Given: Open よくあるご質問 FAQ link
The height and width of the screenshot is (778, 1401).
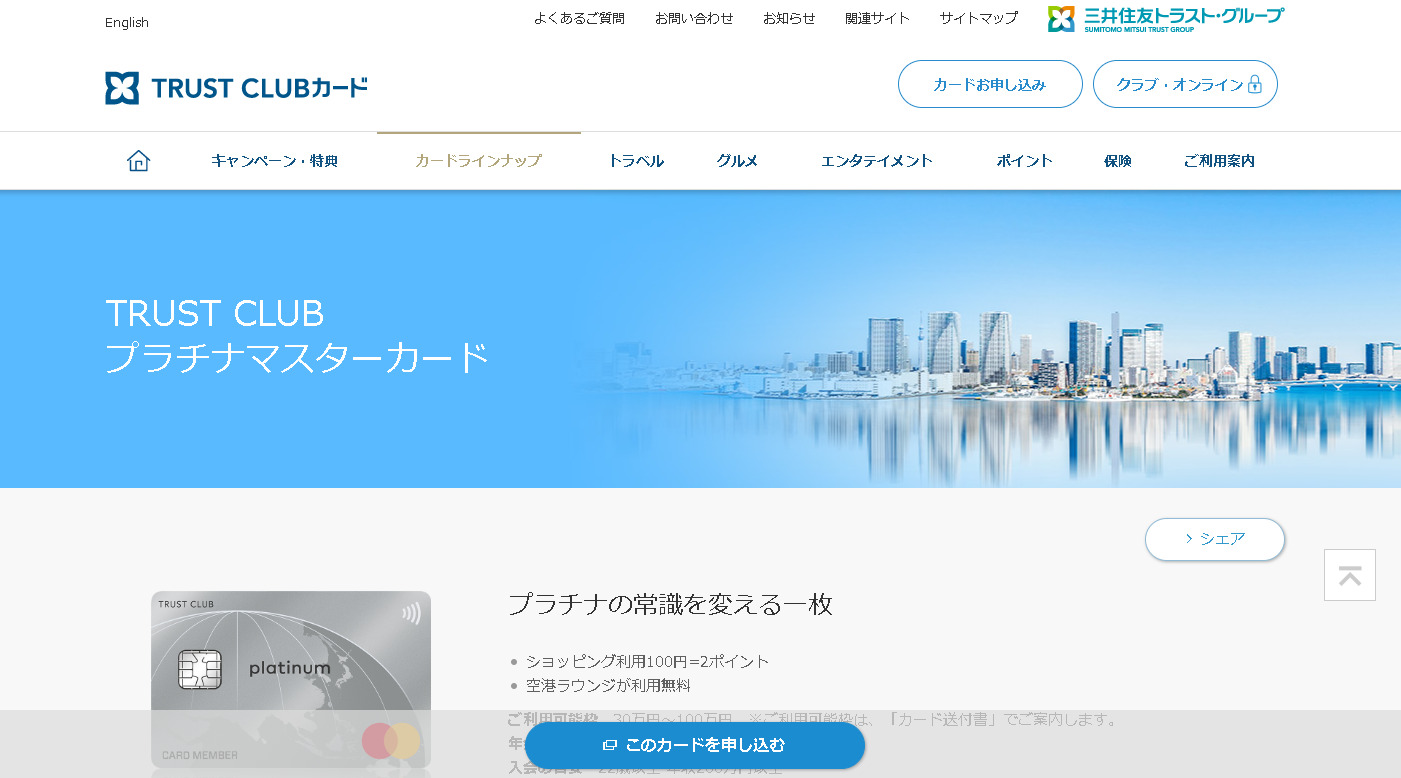Looking at the screenshot, I should [x=579, y=18].
